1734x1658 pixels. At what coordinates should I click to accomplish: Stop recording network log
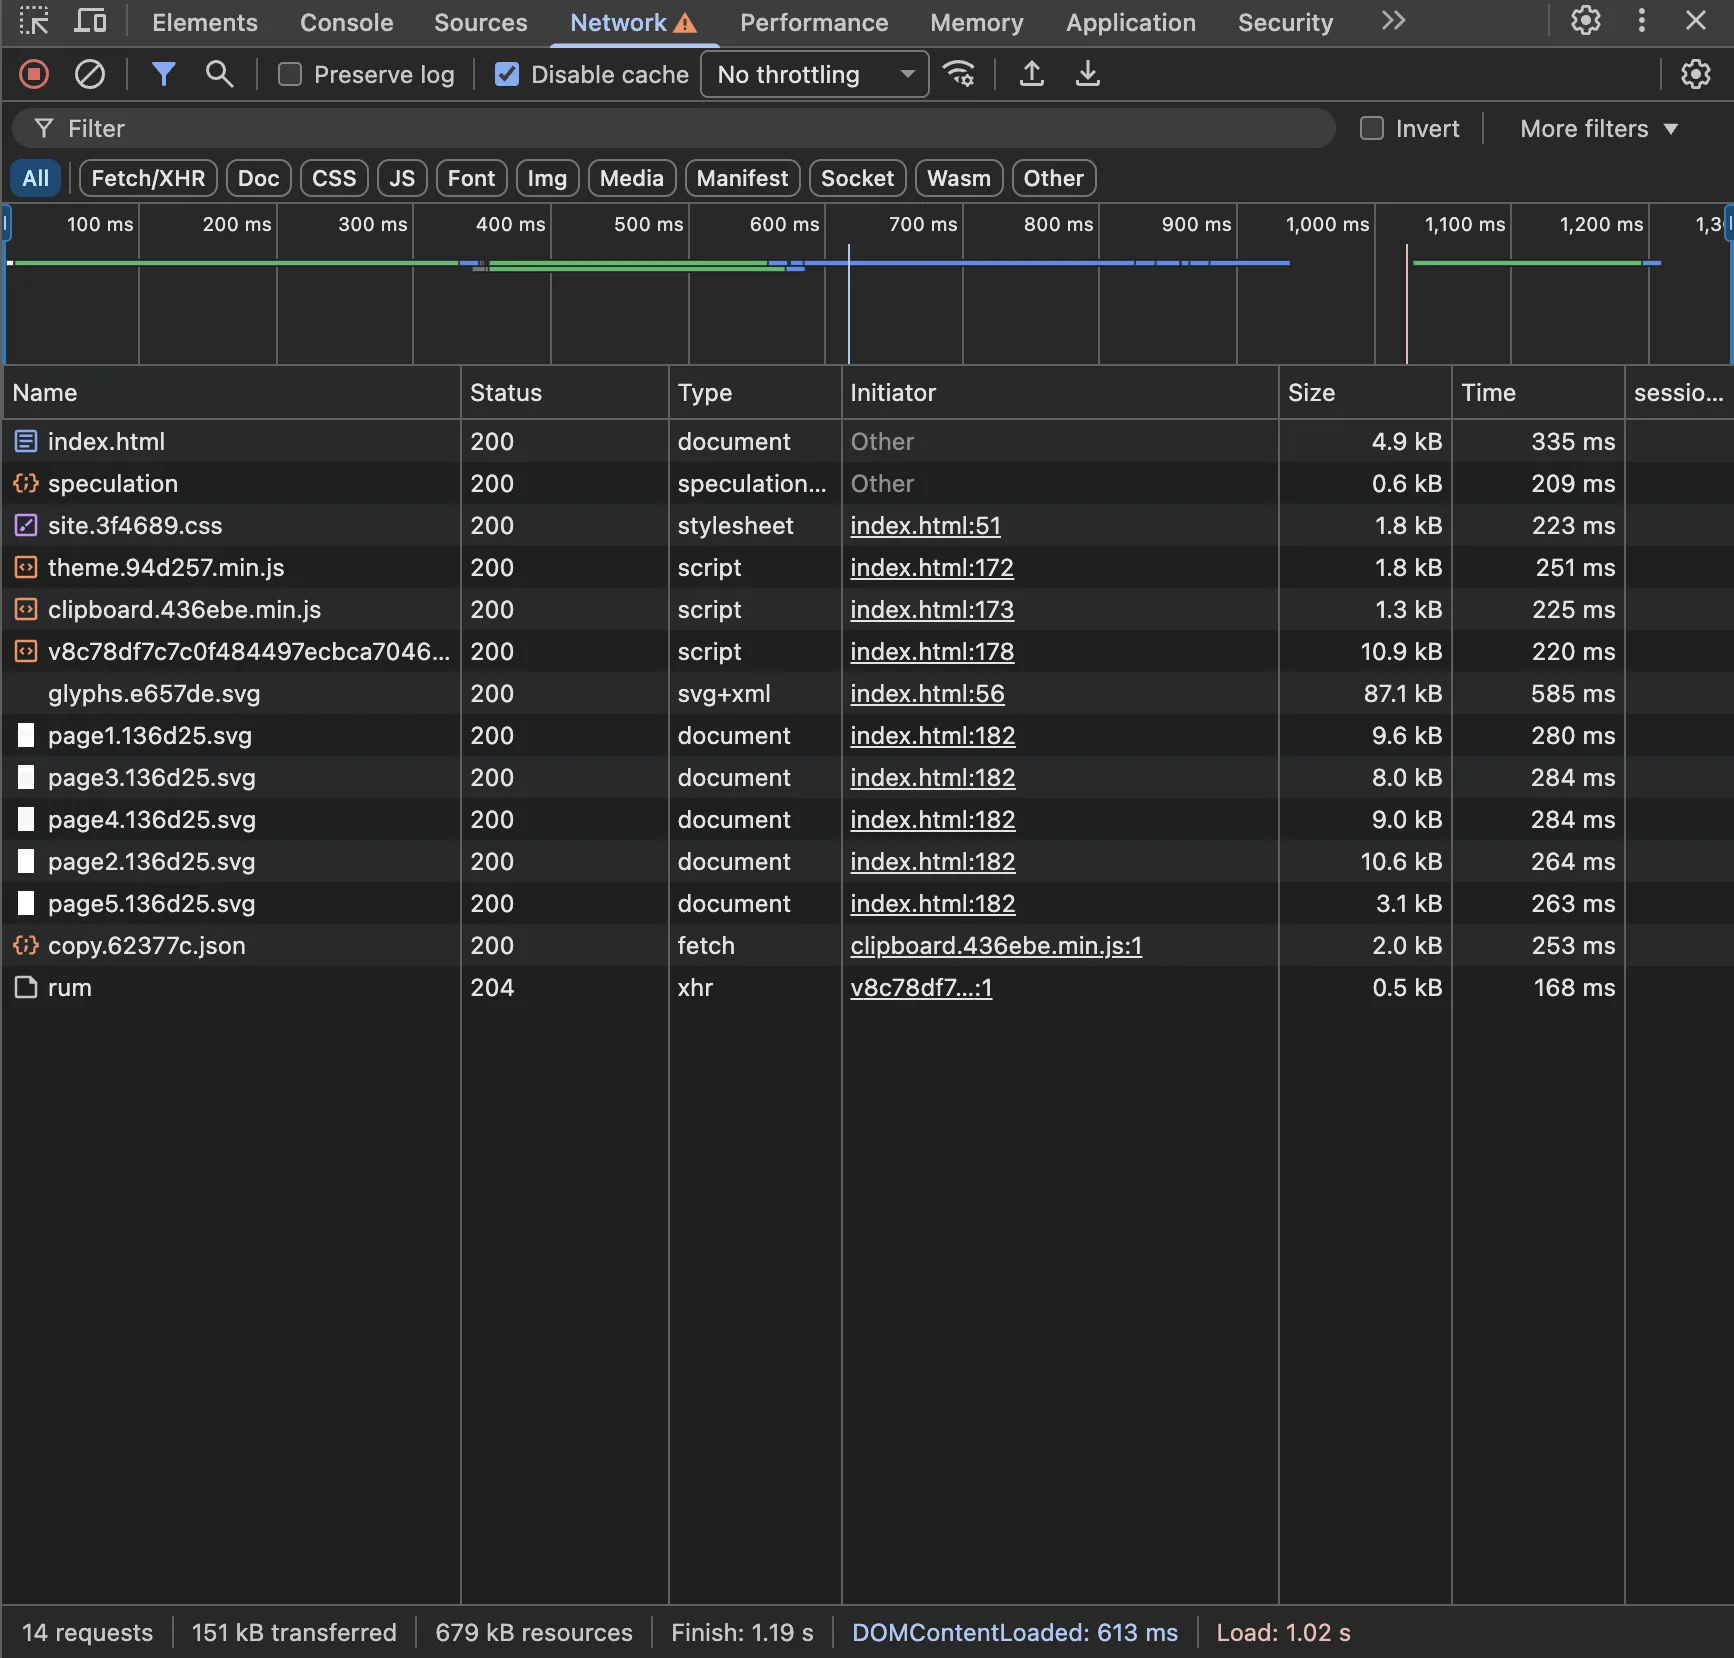[x=34, y=74]
